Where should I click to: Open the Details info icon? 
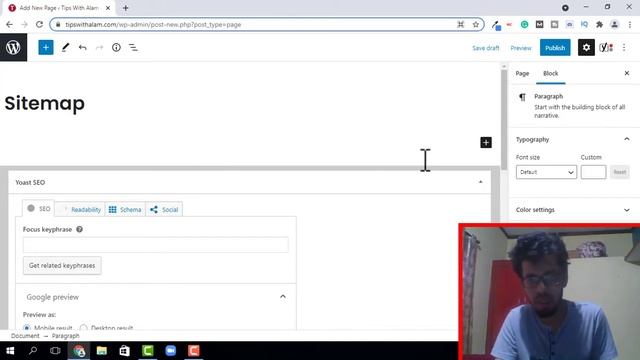pos(116,48)
